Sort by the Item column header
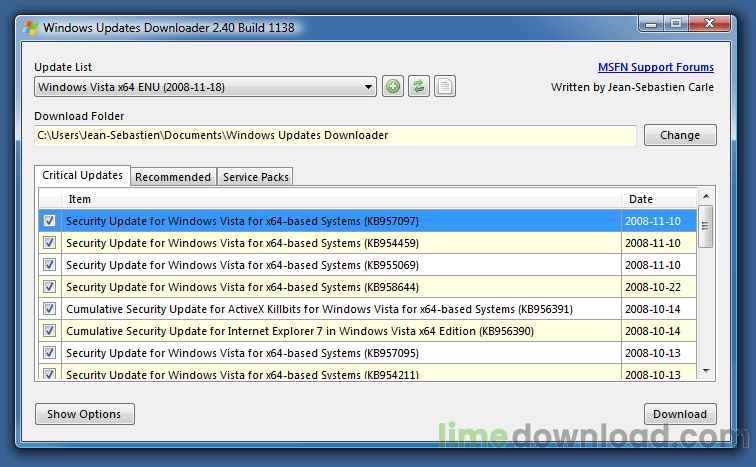756x467 pixels. pyautogui.click(x=341, y=199)
